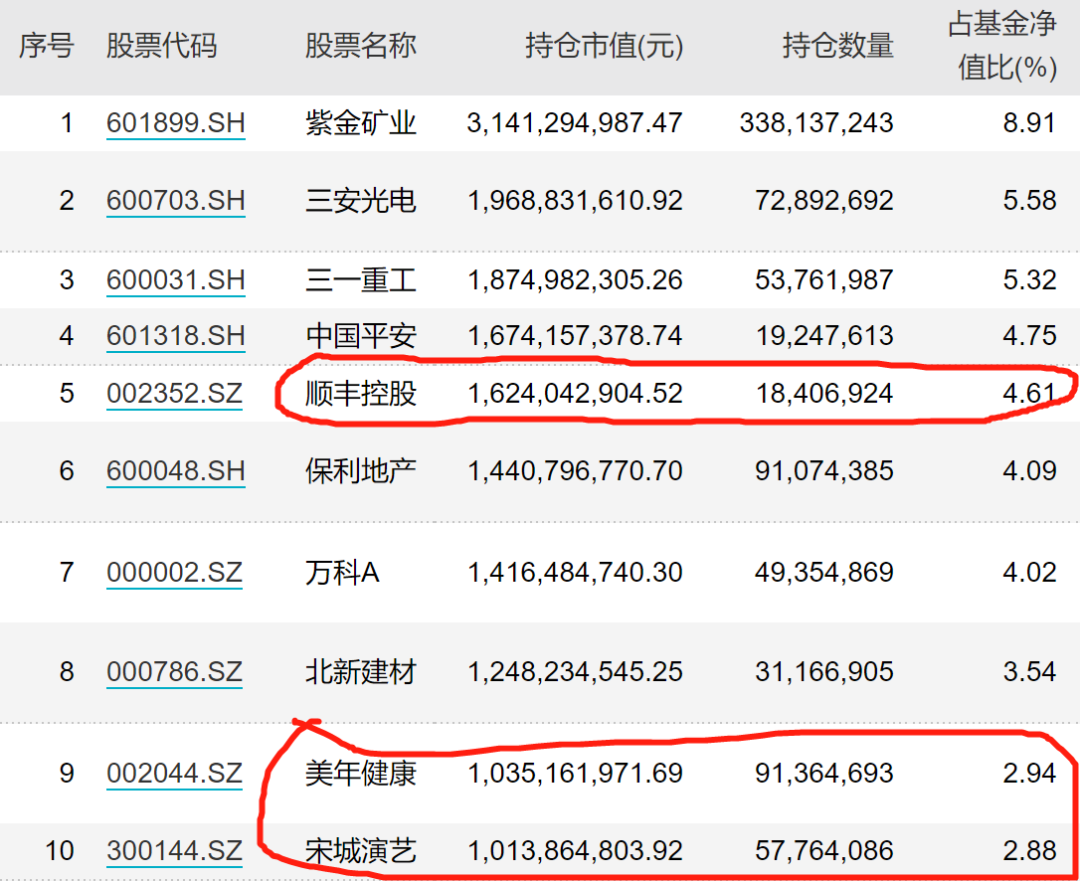Click market value 1,968,831,610.92
The image size is (1080, 882).
click(575, 201)
